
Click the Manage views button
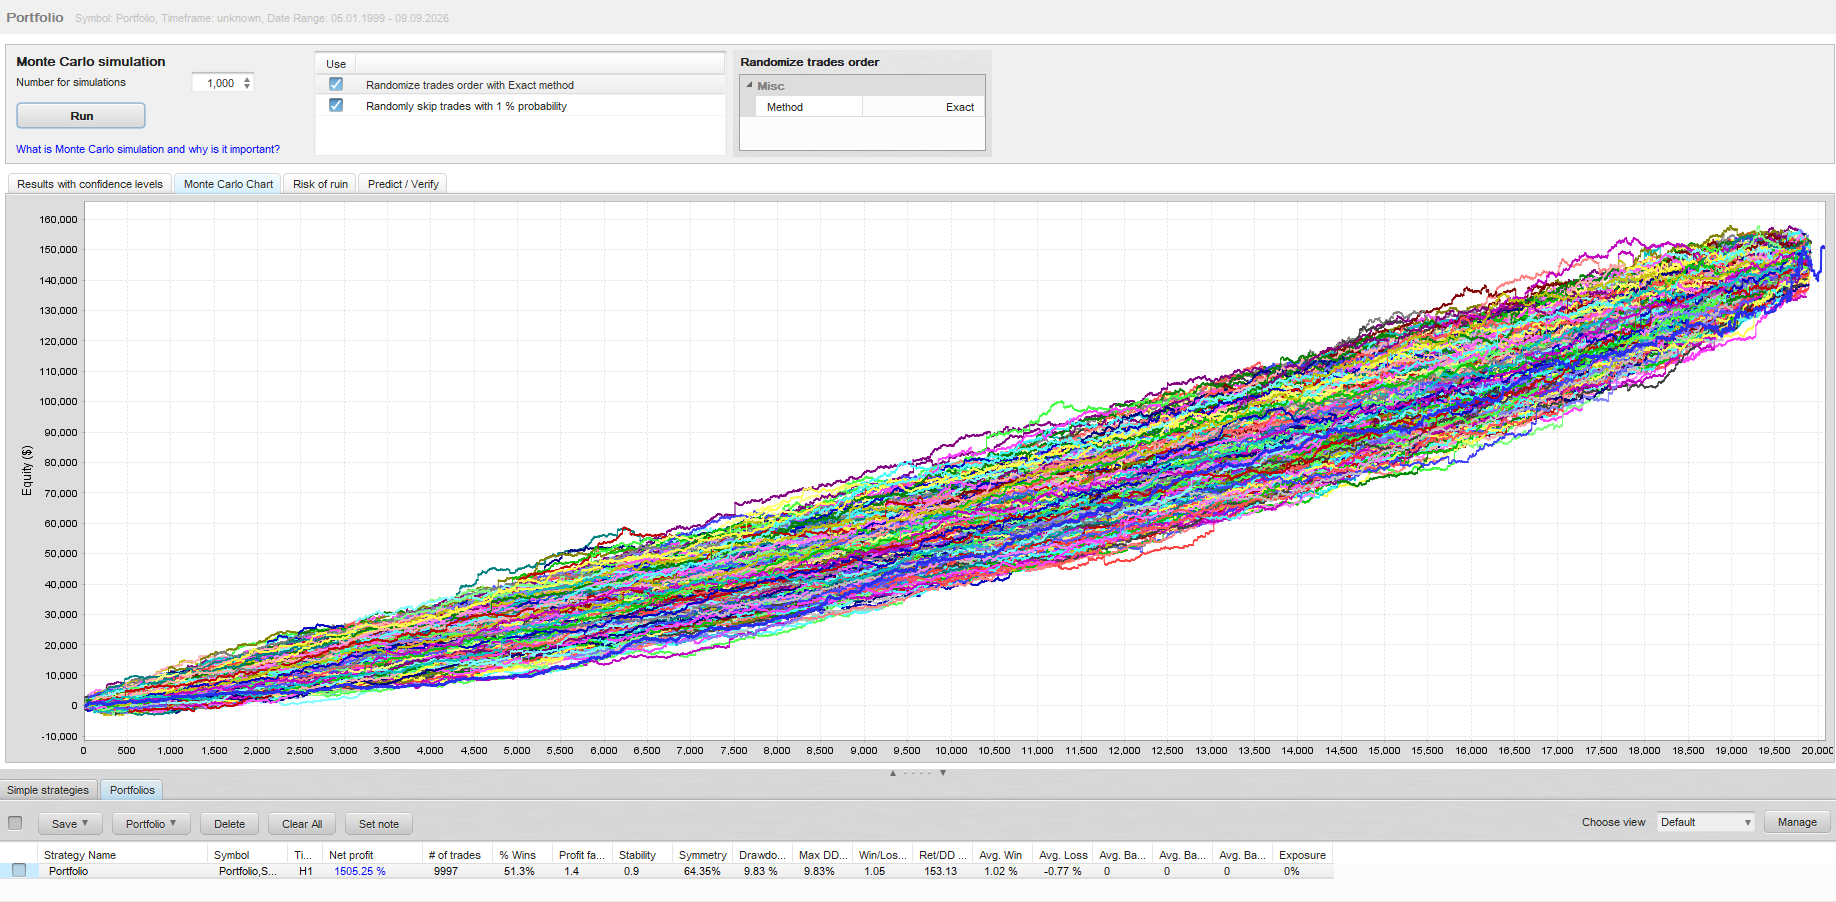pyautogui.click(x=1797, y=822)
